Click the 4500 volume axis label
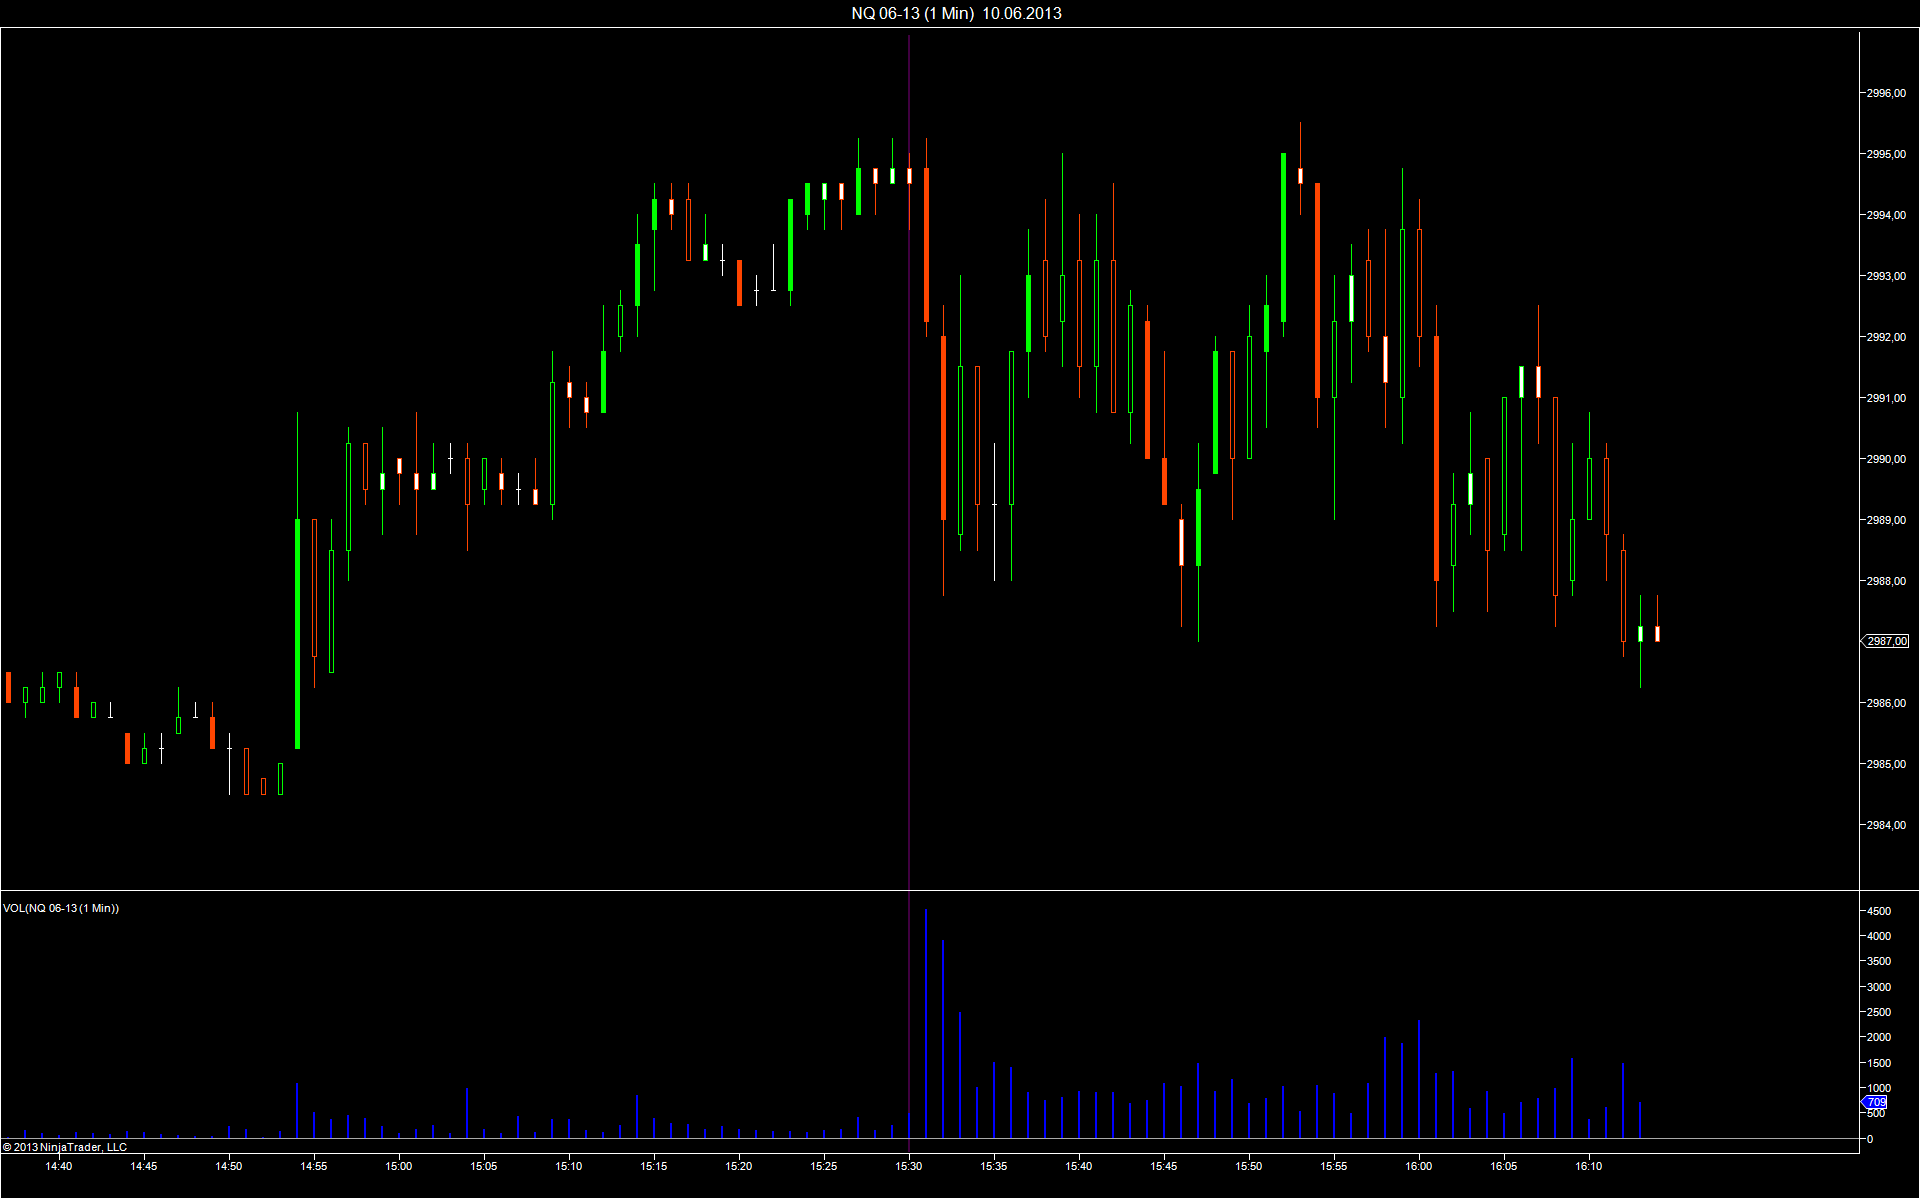Screen dimensions: 1920x1199 [1879, 911]
